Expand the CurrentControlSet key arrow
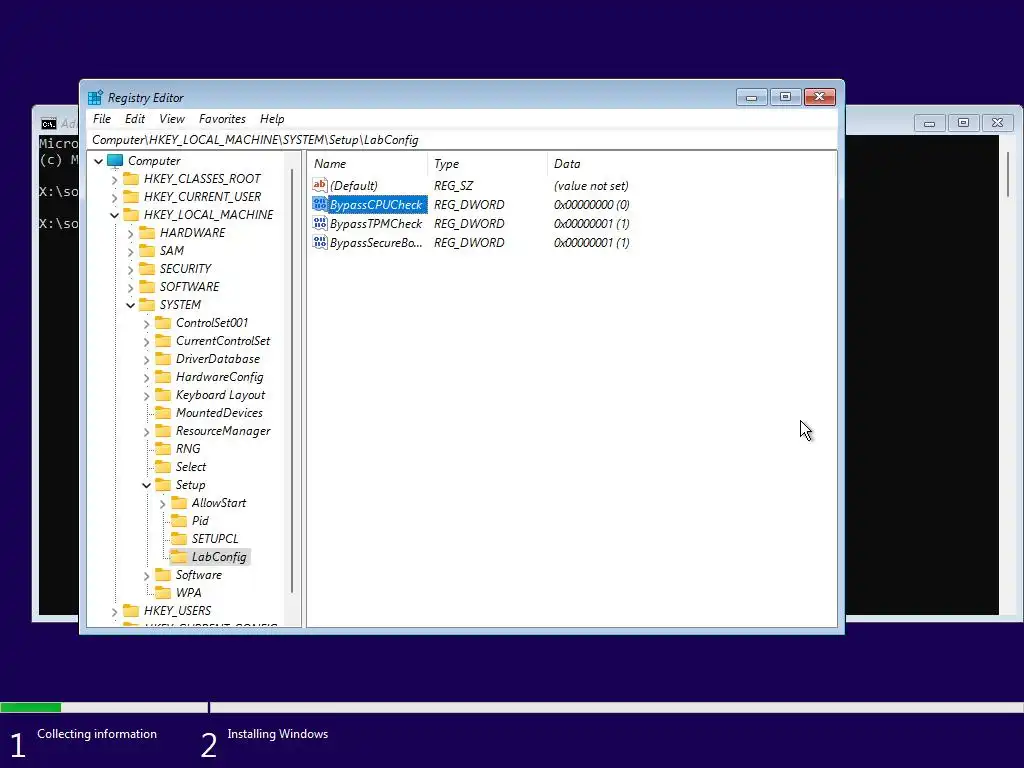 146,342
